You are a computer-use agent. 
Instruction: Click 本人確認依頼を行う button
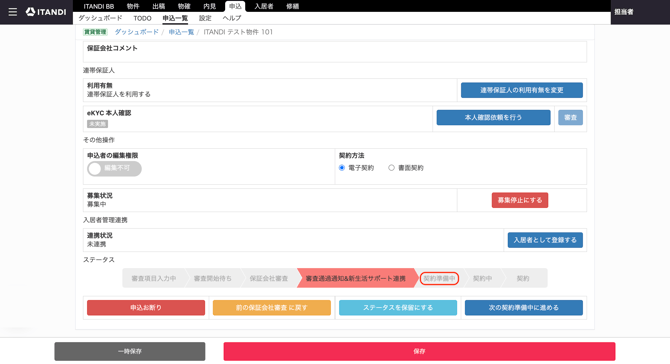click(494, 117)
